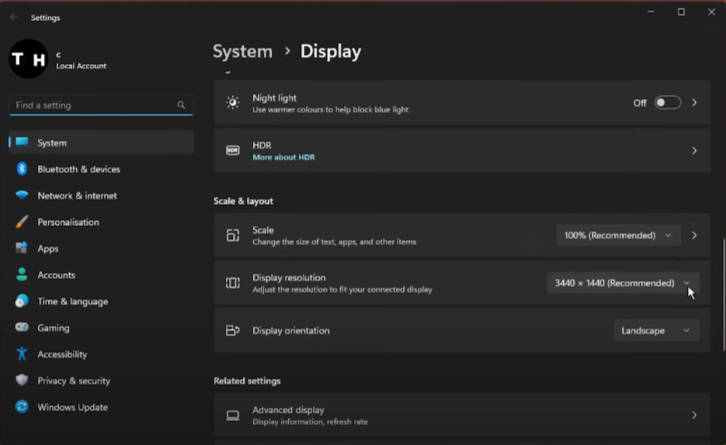Click the Accessibility icon in sidebar

21,354
